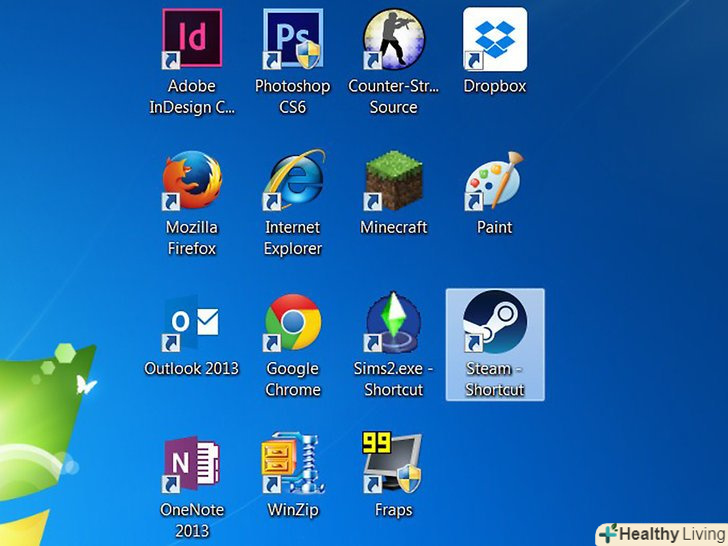The image size is (728, 546).
Task: Click the 'Paint' label text
Action: click(494, 227)
